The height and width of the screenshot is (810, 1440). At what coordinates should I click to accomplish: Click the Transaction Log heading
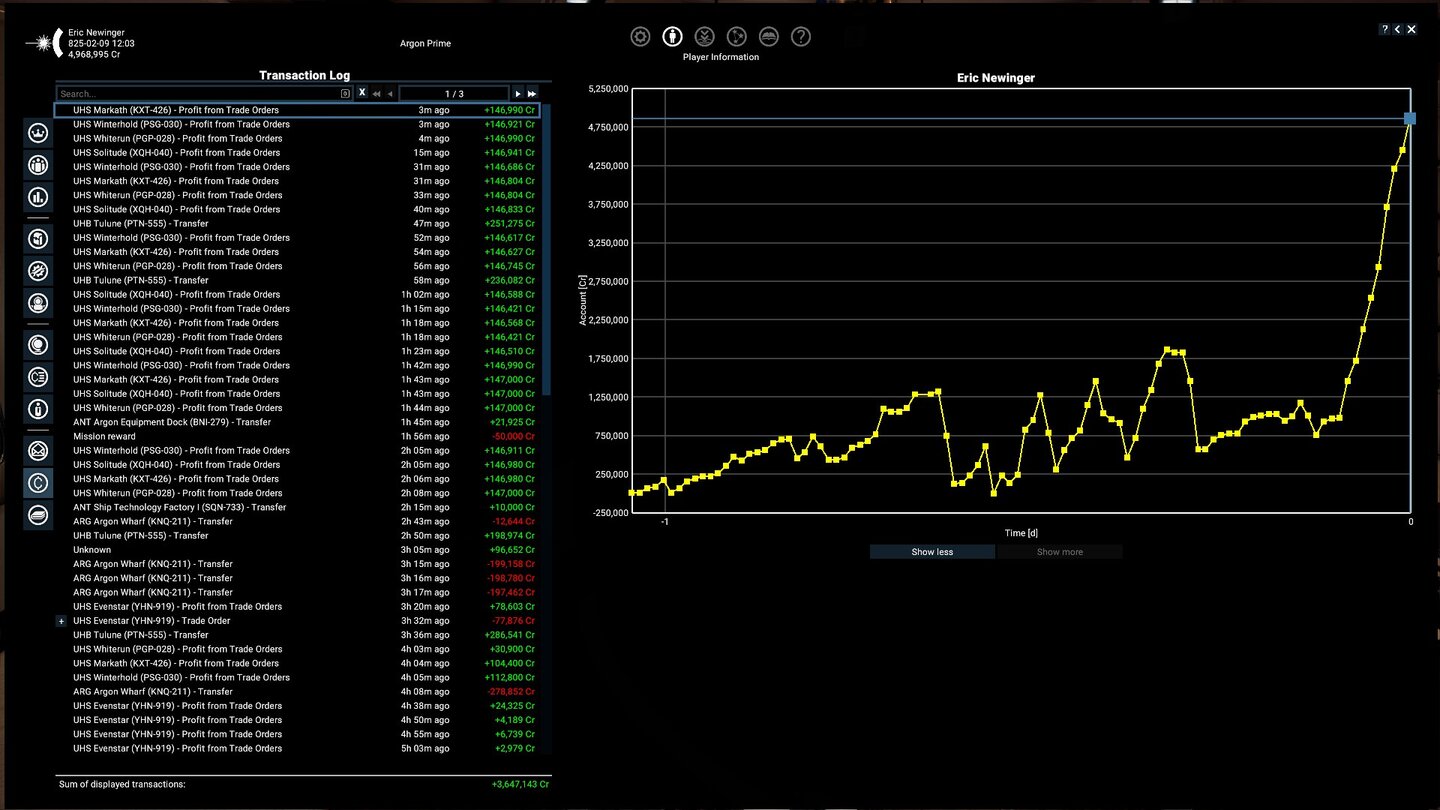pyautogui.click(x=304, y=75)
